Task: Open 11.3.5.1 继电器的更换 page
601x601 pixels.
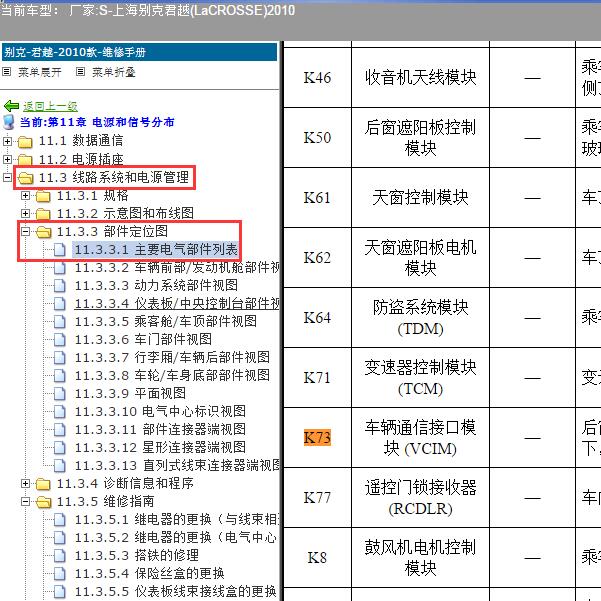Action: click(177, 519)
